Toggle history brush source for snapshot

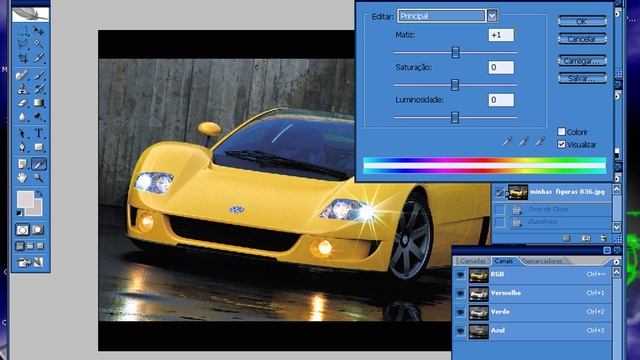click(500, 192)
